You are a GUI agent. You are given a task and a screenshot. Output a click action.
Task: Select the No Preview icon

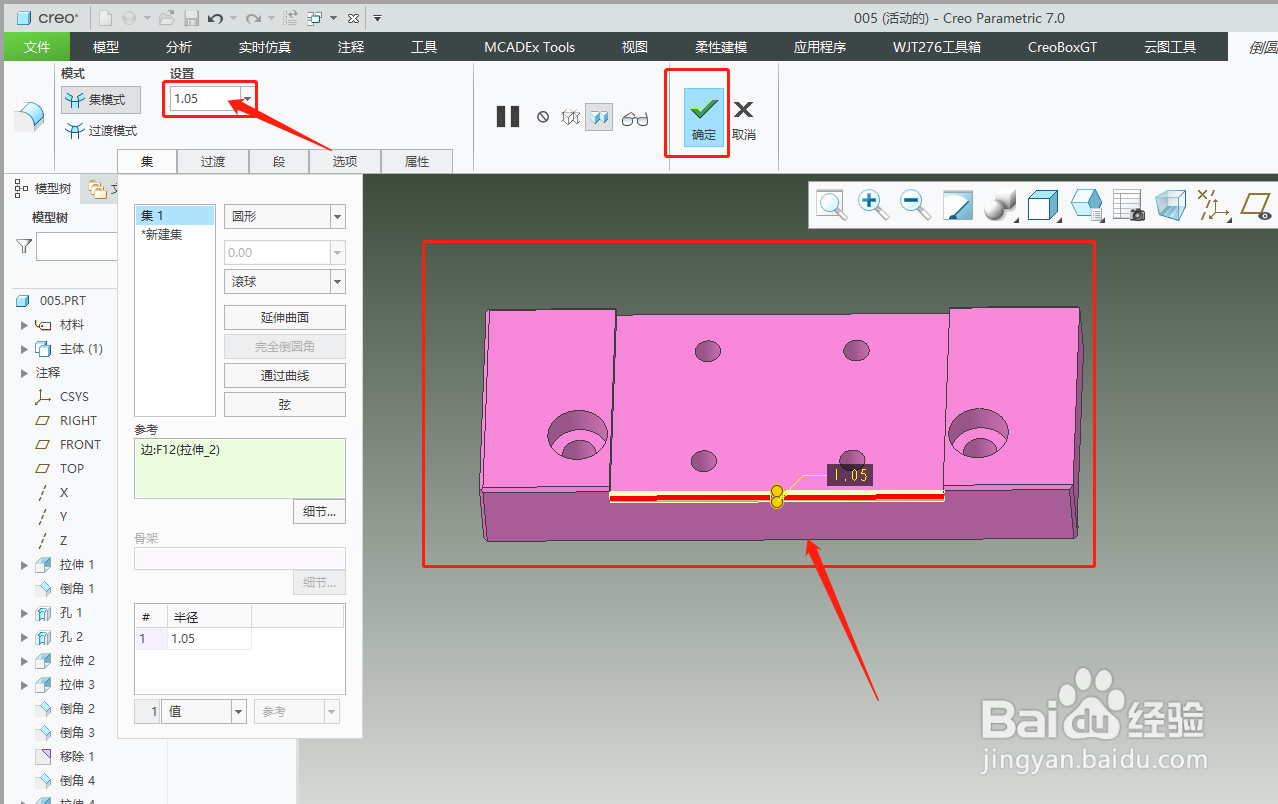(543, 117)
